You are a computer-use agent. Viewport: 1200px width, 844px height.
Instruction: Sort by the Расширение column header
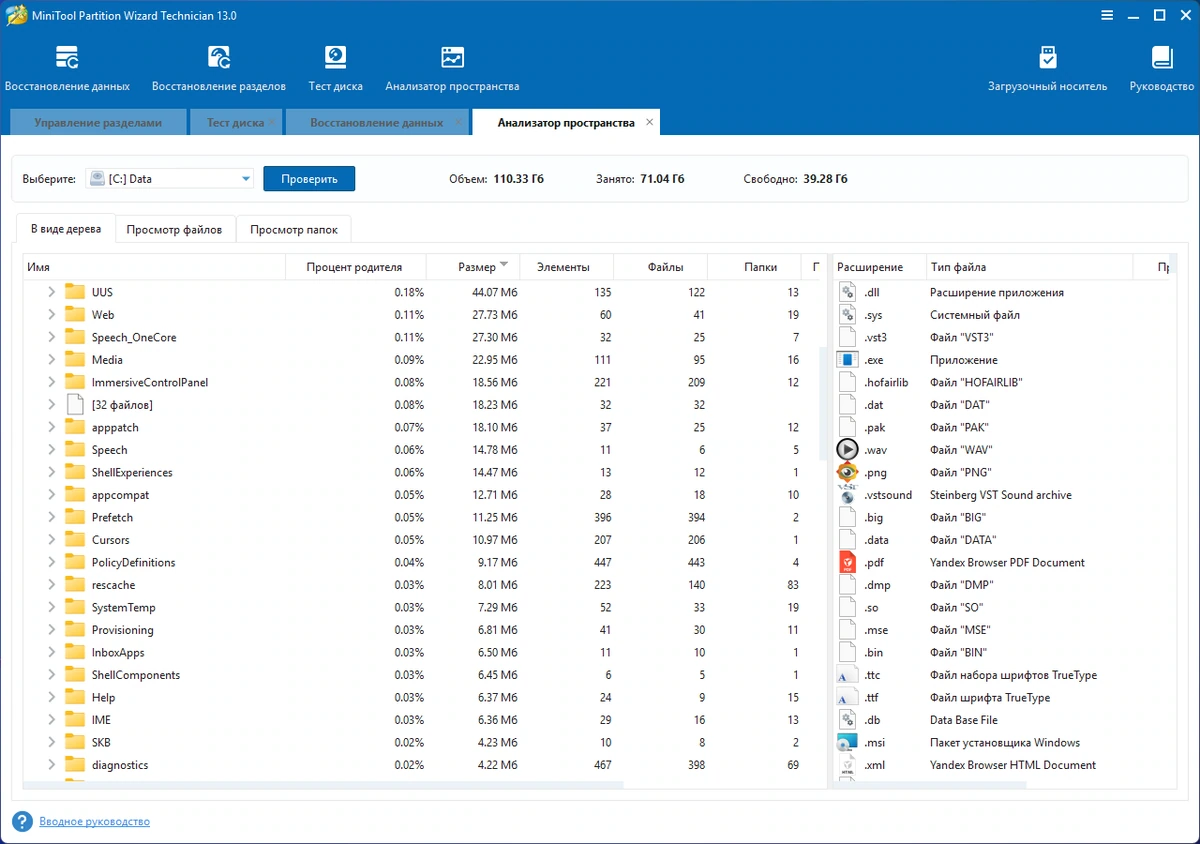[x=879, y=267]
